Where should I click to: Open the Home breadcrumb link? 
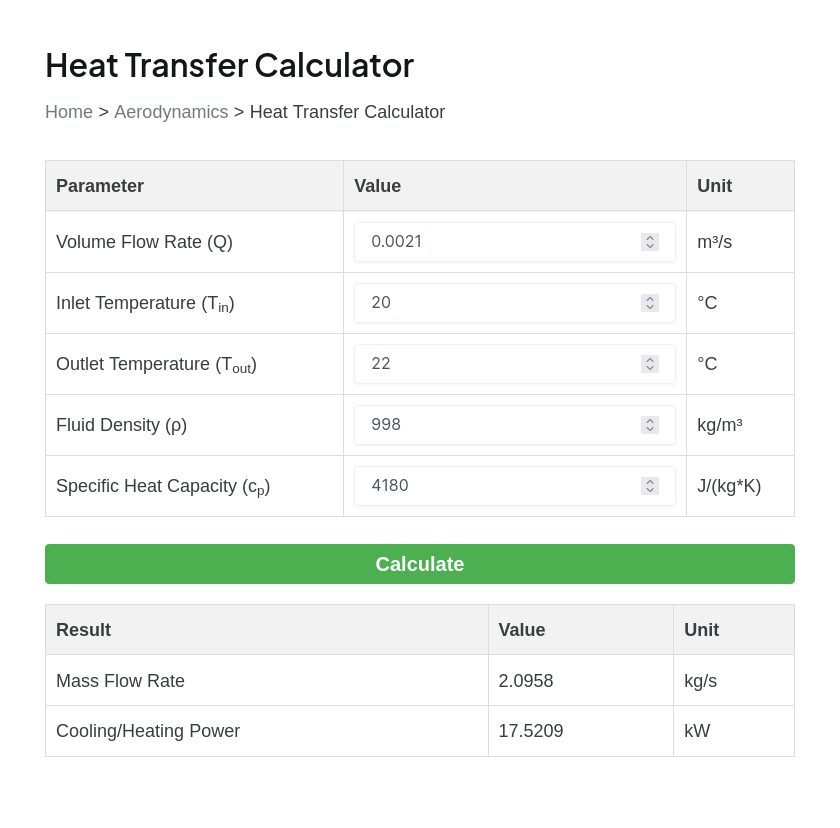[69, 112]
